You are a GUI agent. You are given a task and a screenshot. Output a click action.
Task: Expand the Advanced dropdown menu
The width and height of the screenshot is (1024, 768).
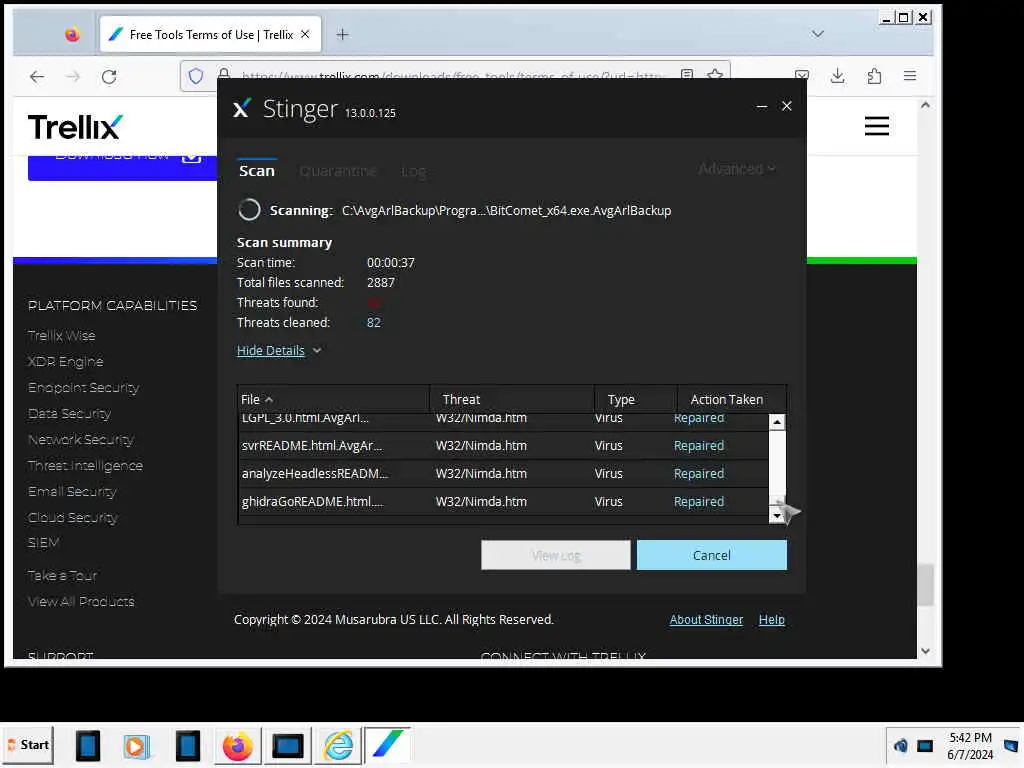point(737,169)
